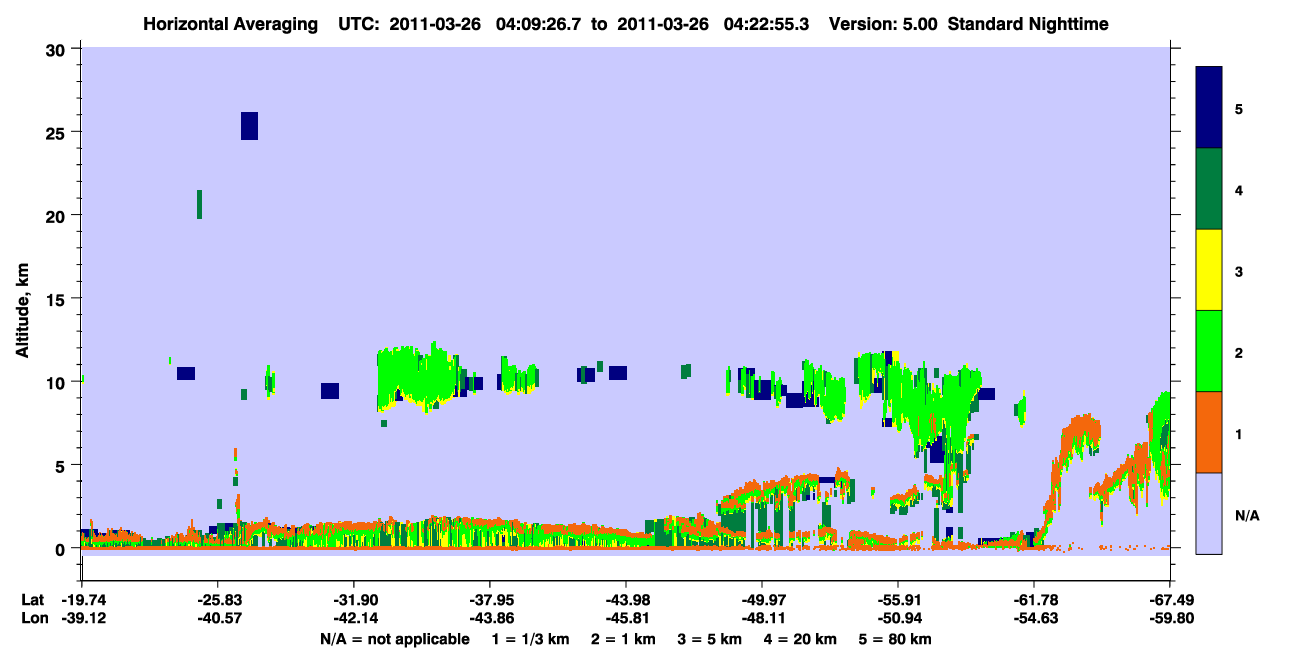1300x667 pixels.
Task: Click the longitude value '-45.81'
Action: pyautogui.click(x=626, y=619)
